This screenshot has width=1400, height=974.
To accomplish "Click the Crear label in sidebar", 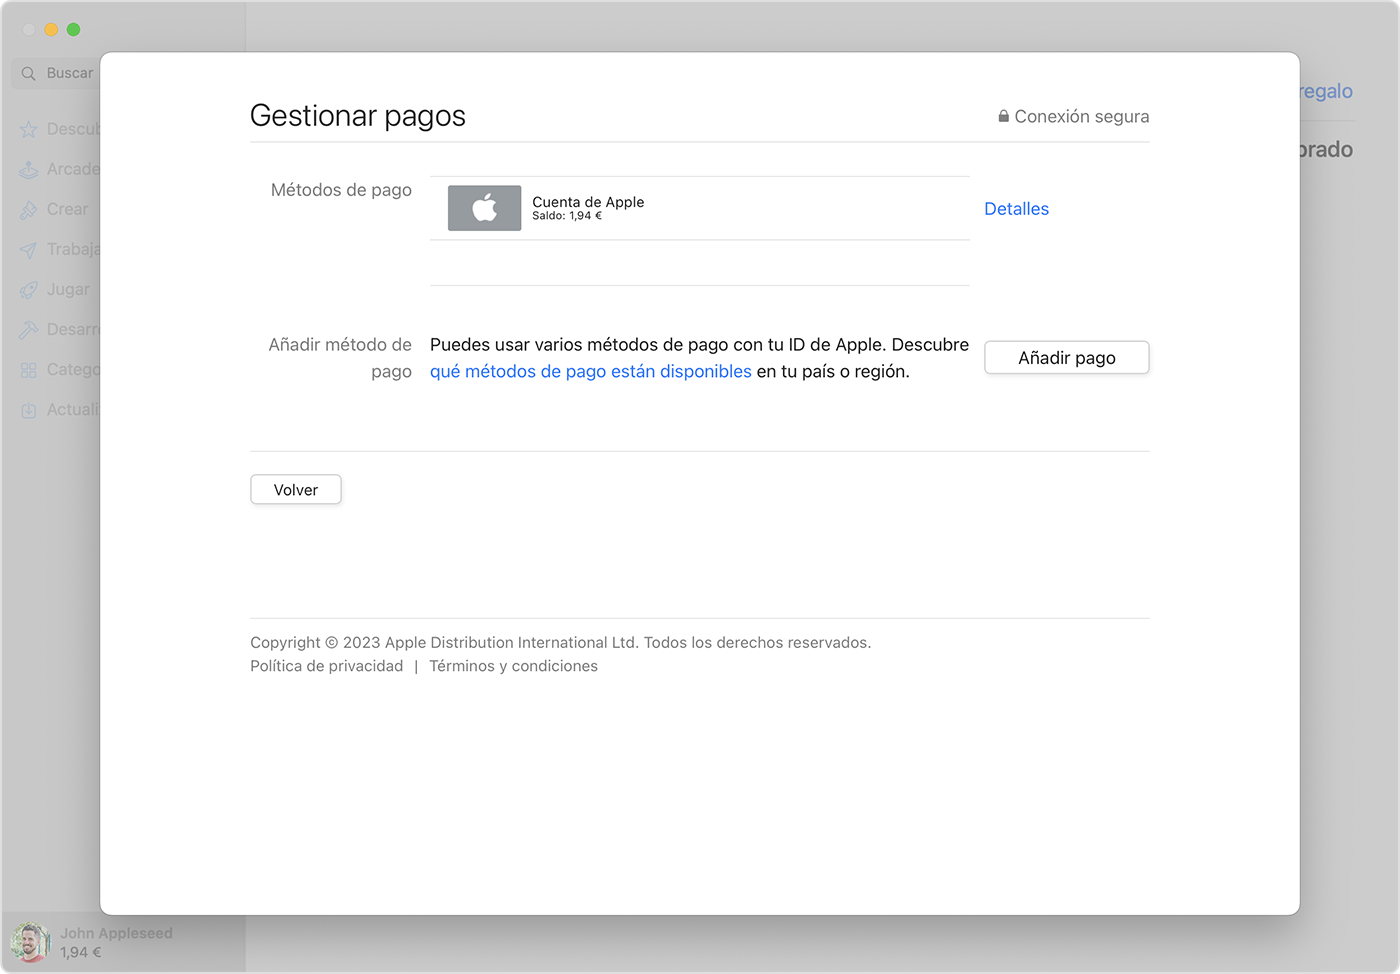I will click(x=67, y=210).
